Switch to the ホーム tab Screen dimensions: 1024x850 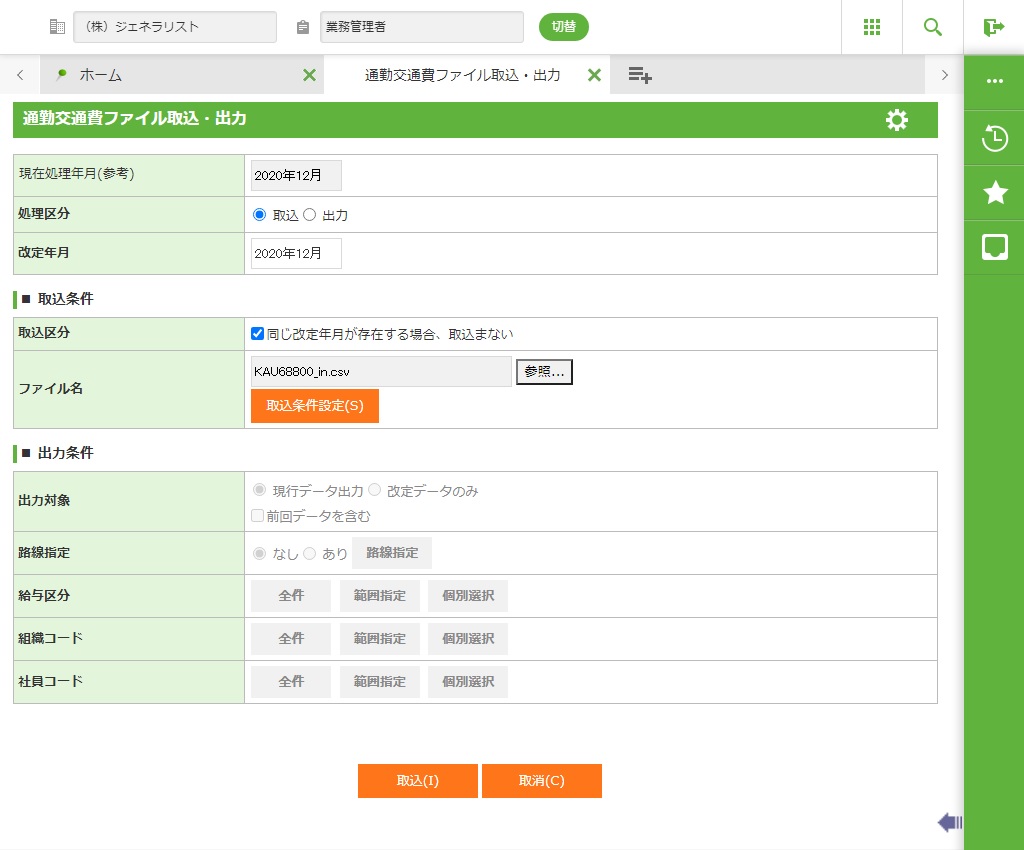point(100,75)
